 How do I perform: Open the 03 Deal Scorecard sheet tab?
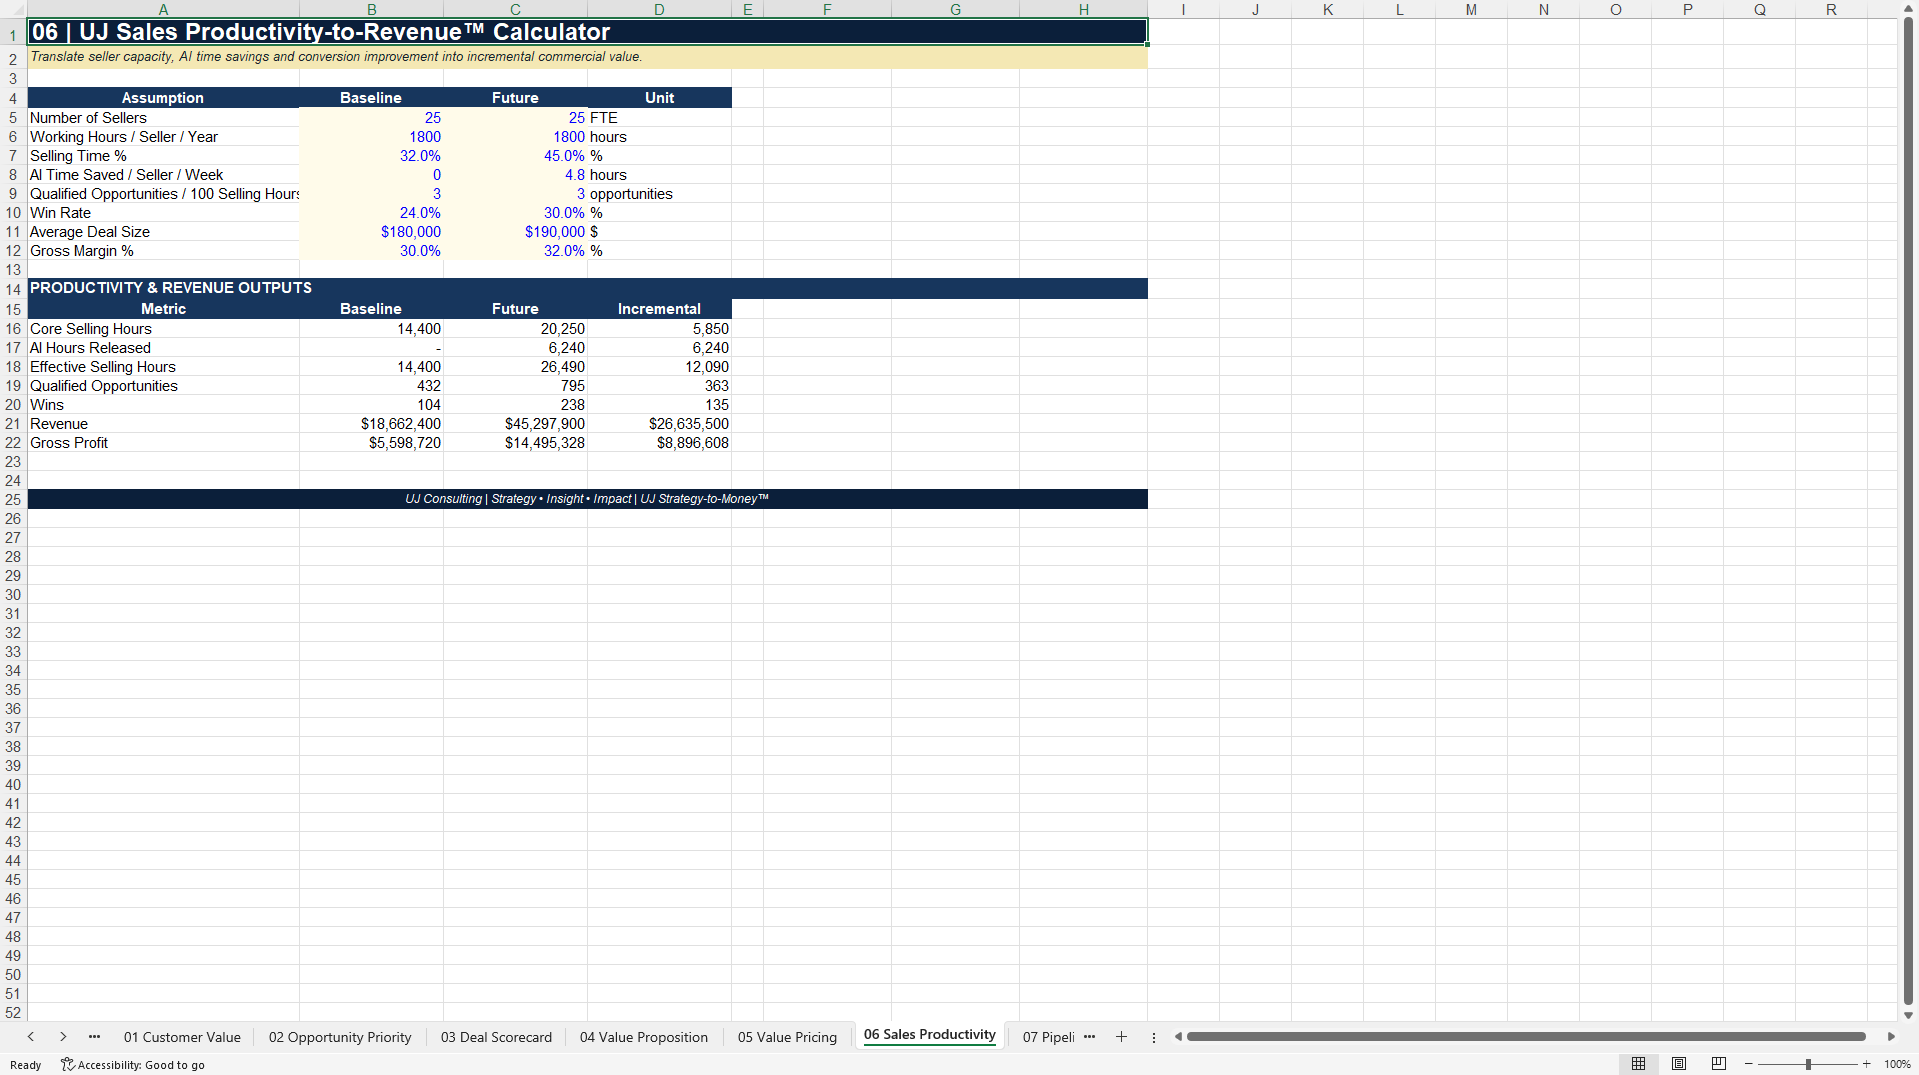pyautogui.click(x=496, y=1037)
